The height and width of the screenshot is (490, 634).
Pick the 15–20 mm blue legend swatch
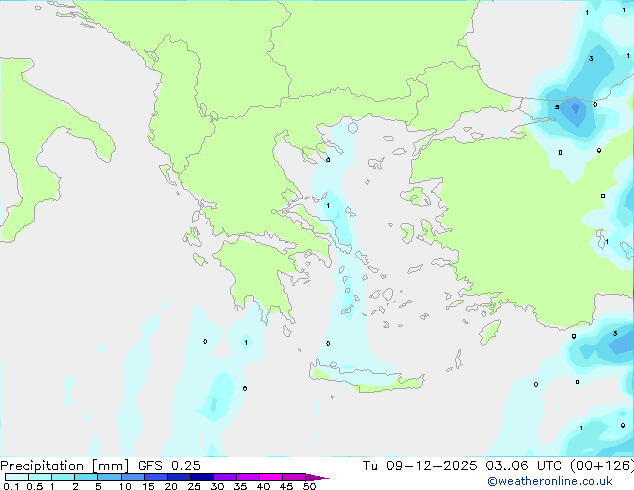click(156, 477)
